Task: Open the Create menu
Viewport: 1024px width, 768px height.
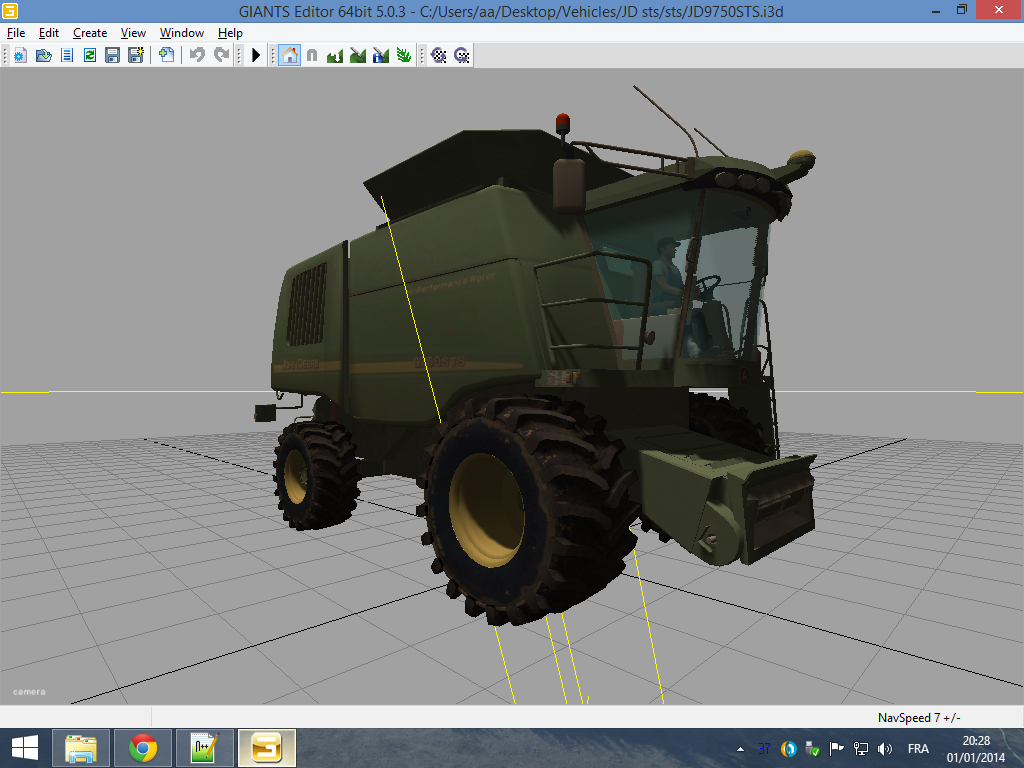Action: click(90, 33)
